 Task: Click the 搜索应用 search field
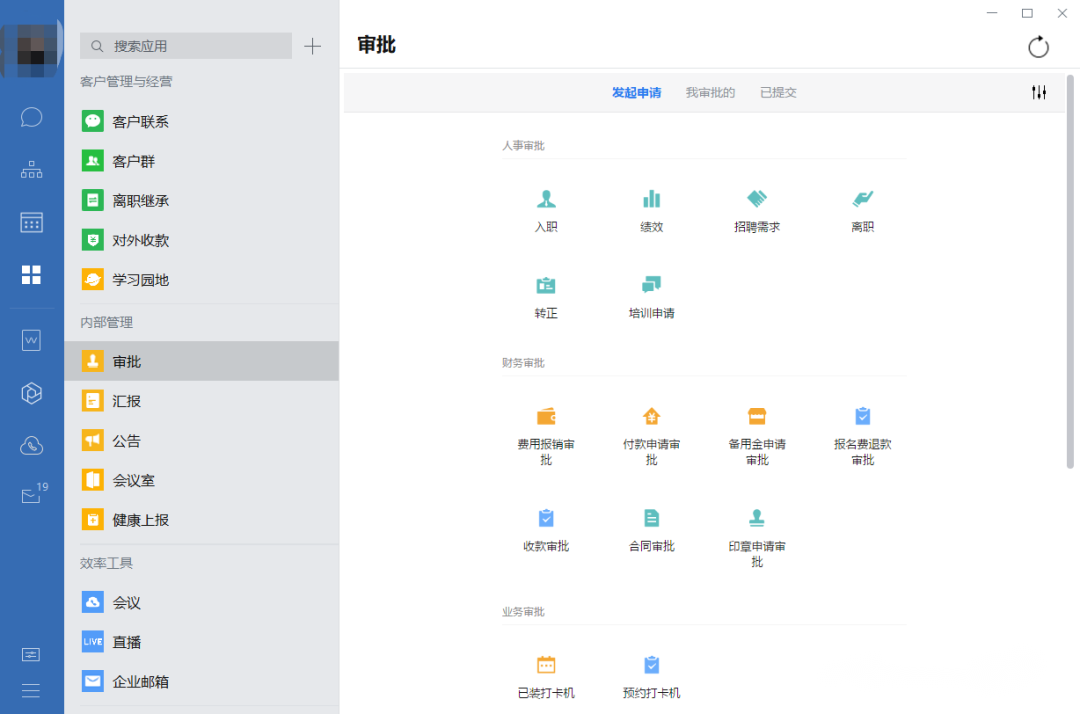point(186,46)
